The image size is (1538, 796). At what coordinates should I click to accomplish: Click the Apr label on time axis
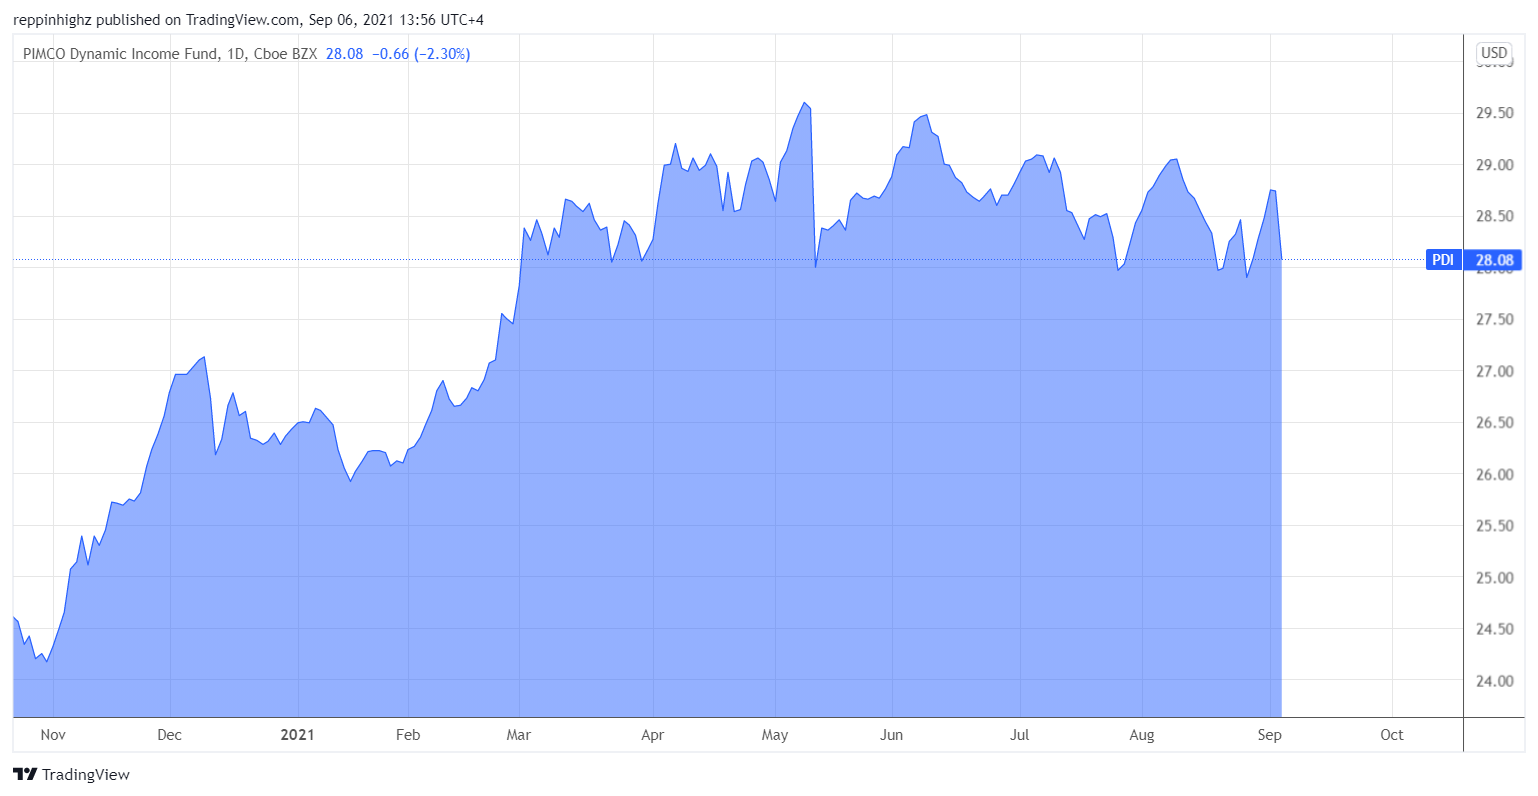(652, 735)
